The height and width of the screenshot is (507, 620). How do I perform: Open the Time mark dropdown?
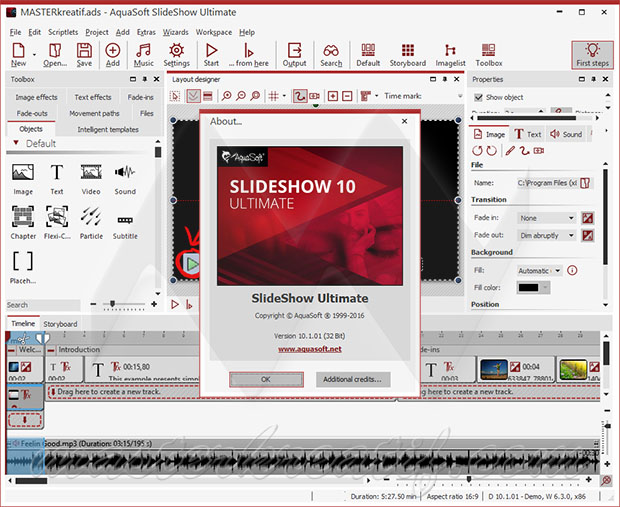point(460,96)
